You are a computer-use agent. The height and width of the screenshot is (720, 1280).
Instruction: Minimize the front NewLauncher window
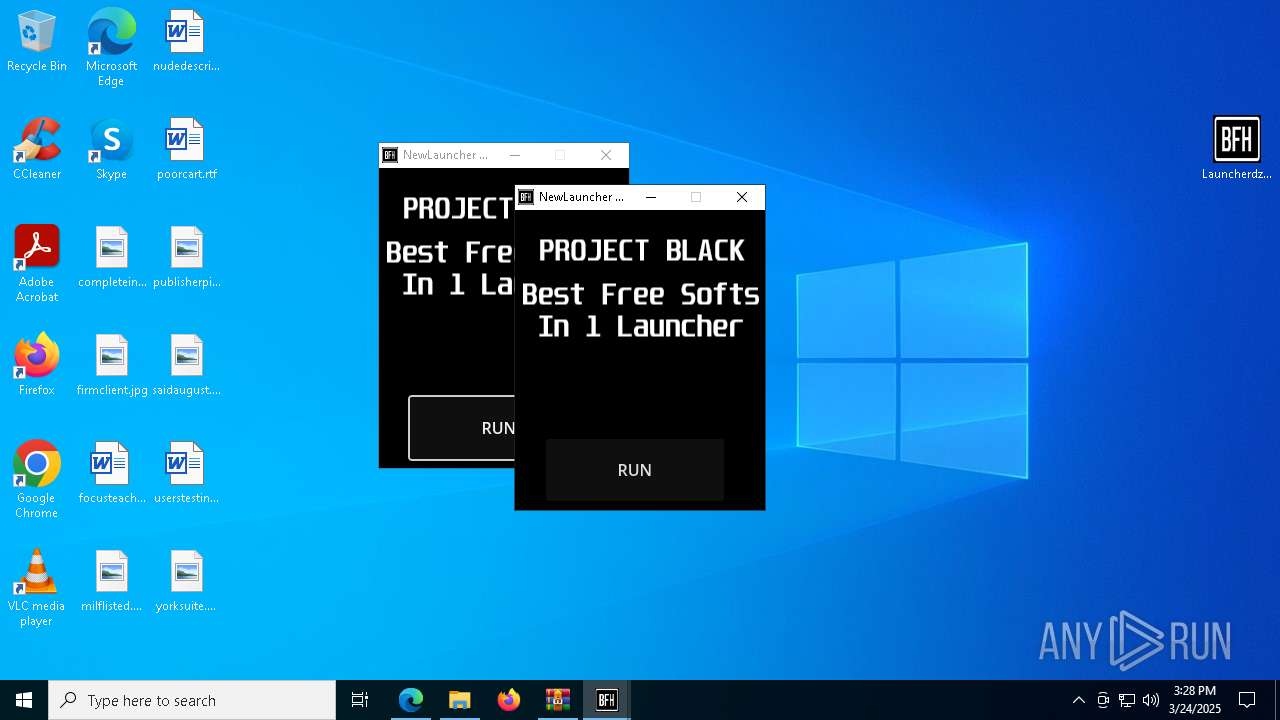[x=651, y=197]
